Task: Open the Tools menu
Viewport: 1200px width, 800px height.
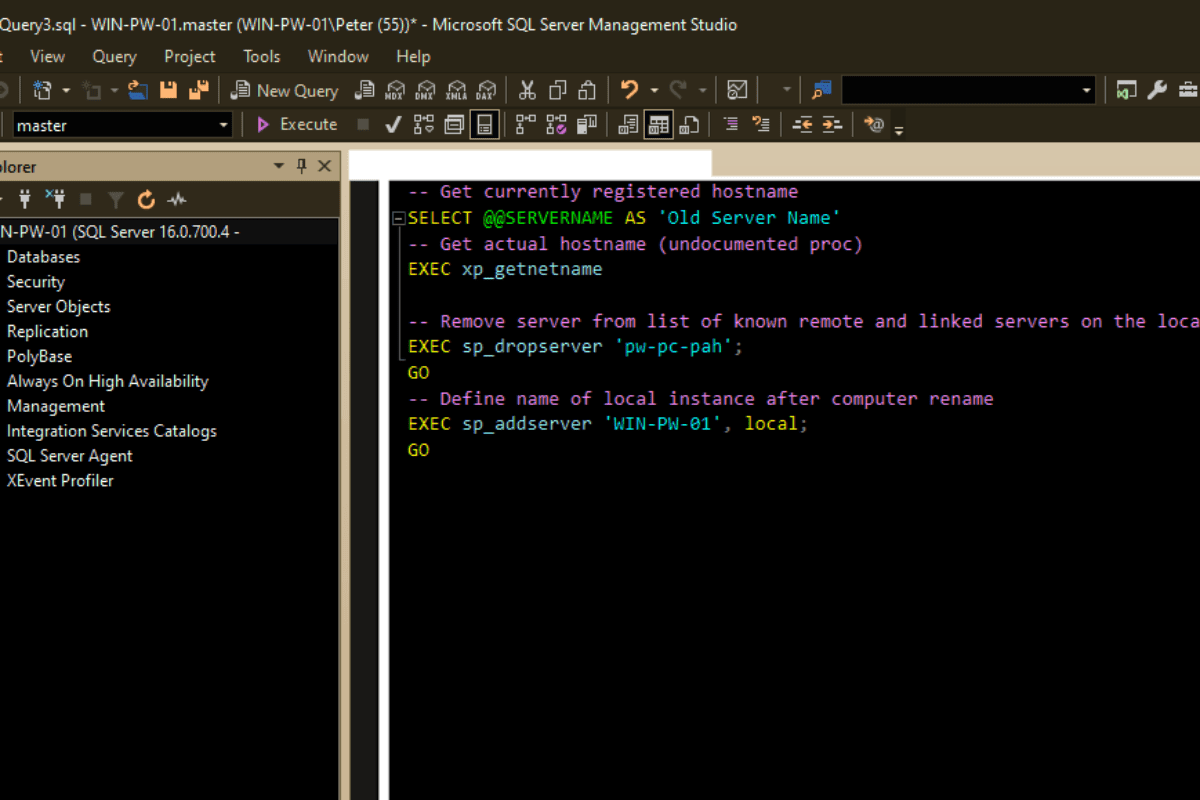Action: [x=262, y=56]
